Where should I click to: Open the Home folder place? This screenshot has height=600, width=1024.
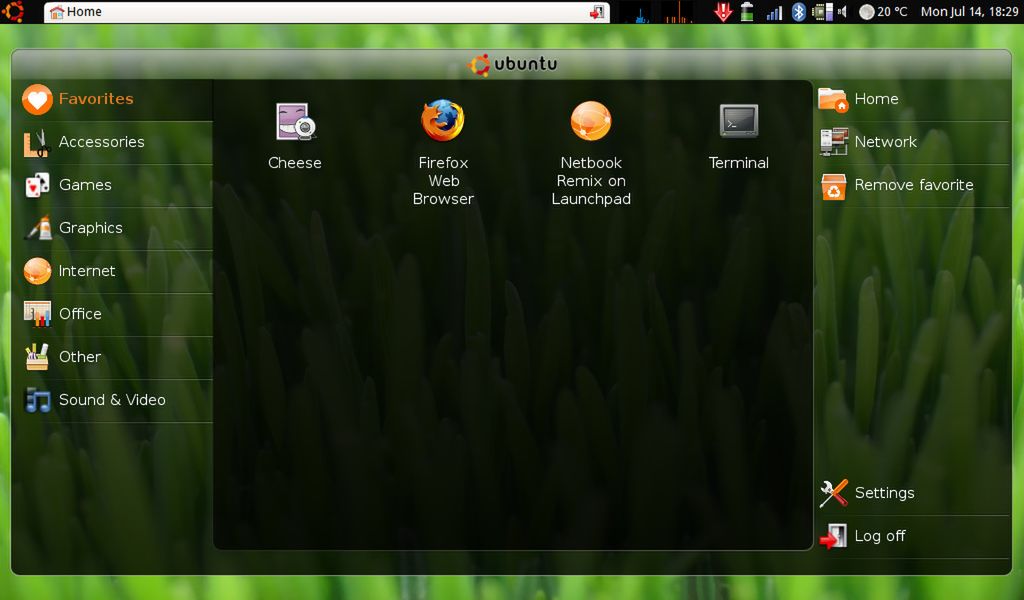[913, 99]
